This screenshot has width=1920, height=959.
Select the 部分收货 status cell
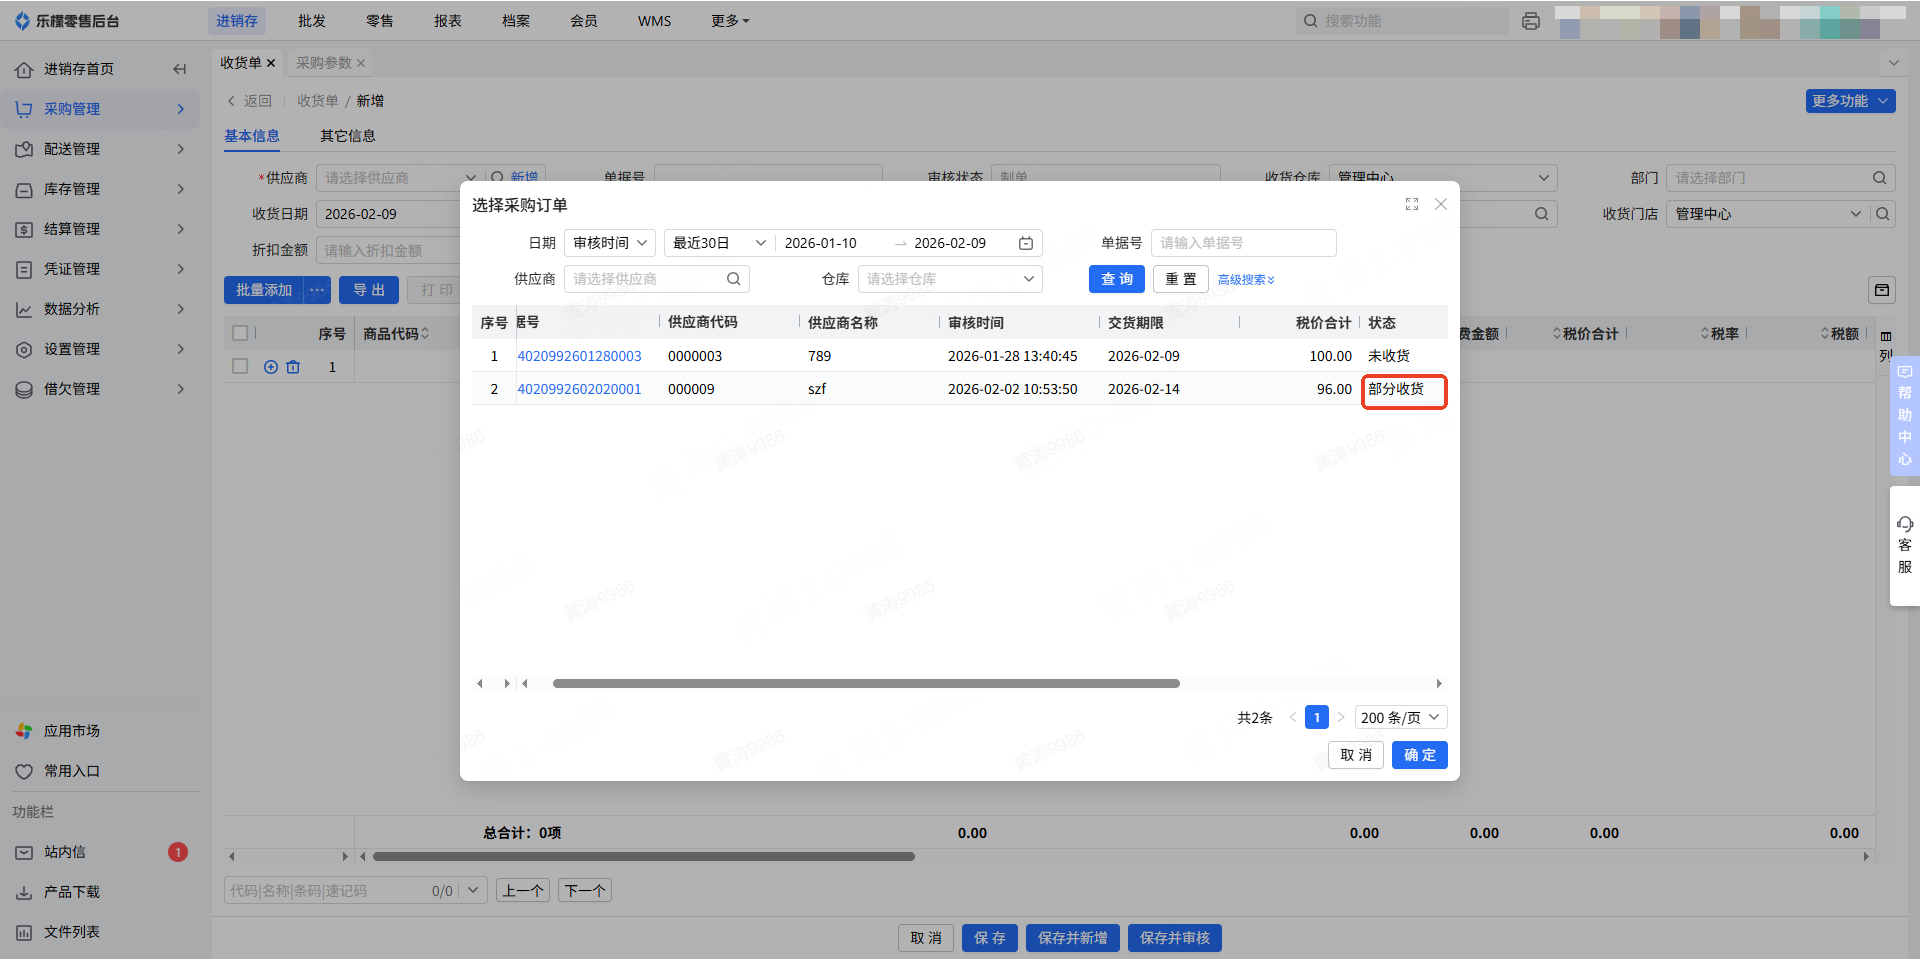click(1404, 389)
